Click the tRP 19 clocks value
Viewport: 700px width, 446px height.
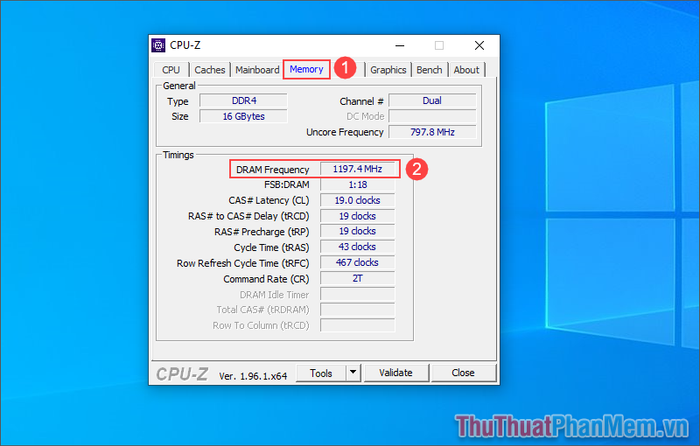pos(358,231)
